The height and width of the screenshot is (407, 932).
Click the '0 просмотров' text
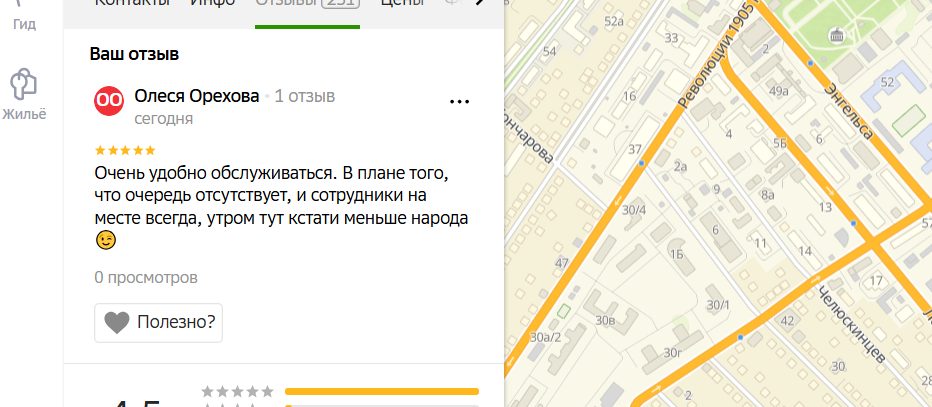[x=146, y=277]
